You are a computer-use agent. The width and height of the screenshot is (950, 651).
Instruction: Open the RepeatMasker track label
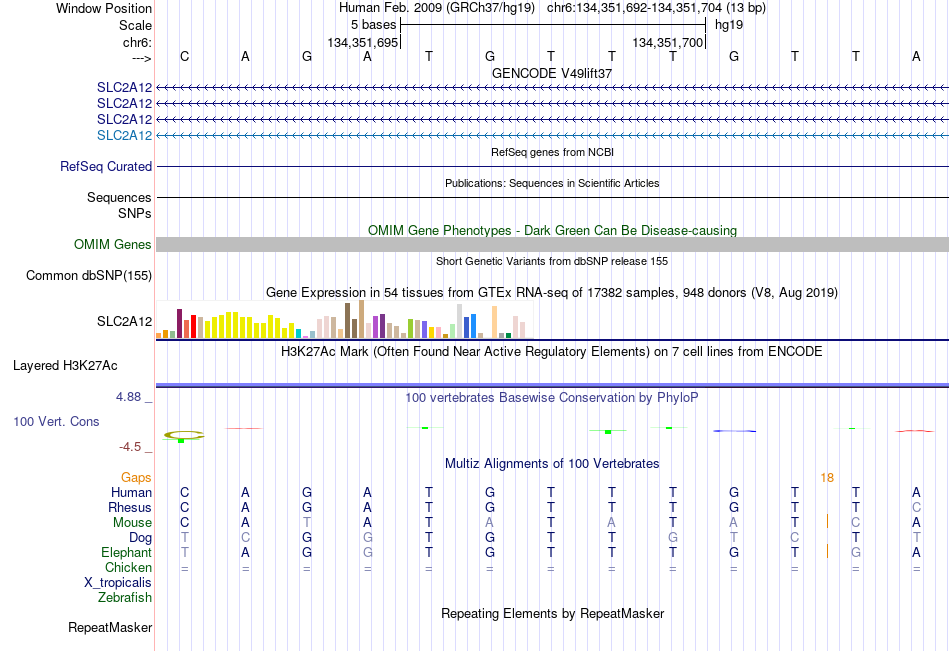[x=110, y=627]
